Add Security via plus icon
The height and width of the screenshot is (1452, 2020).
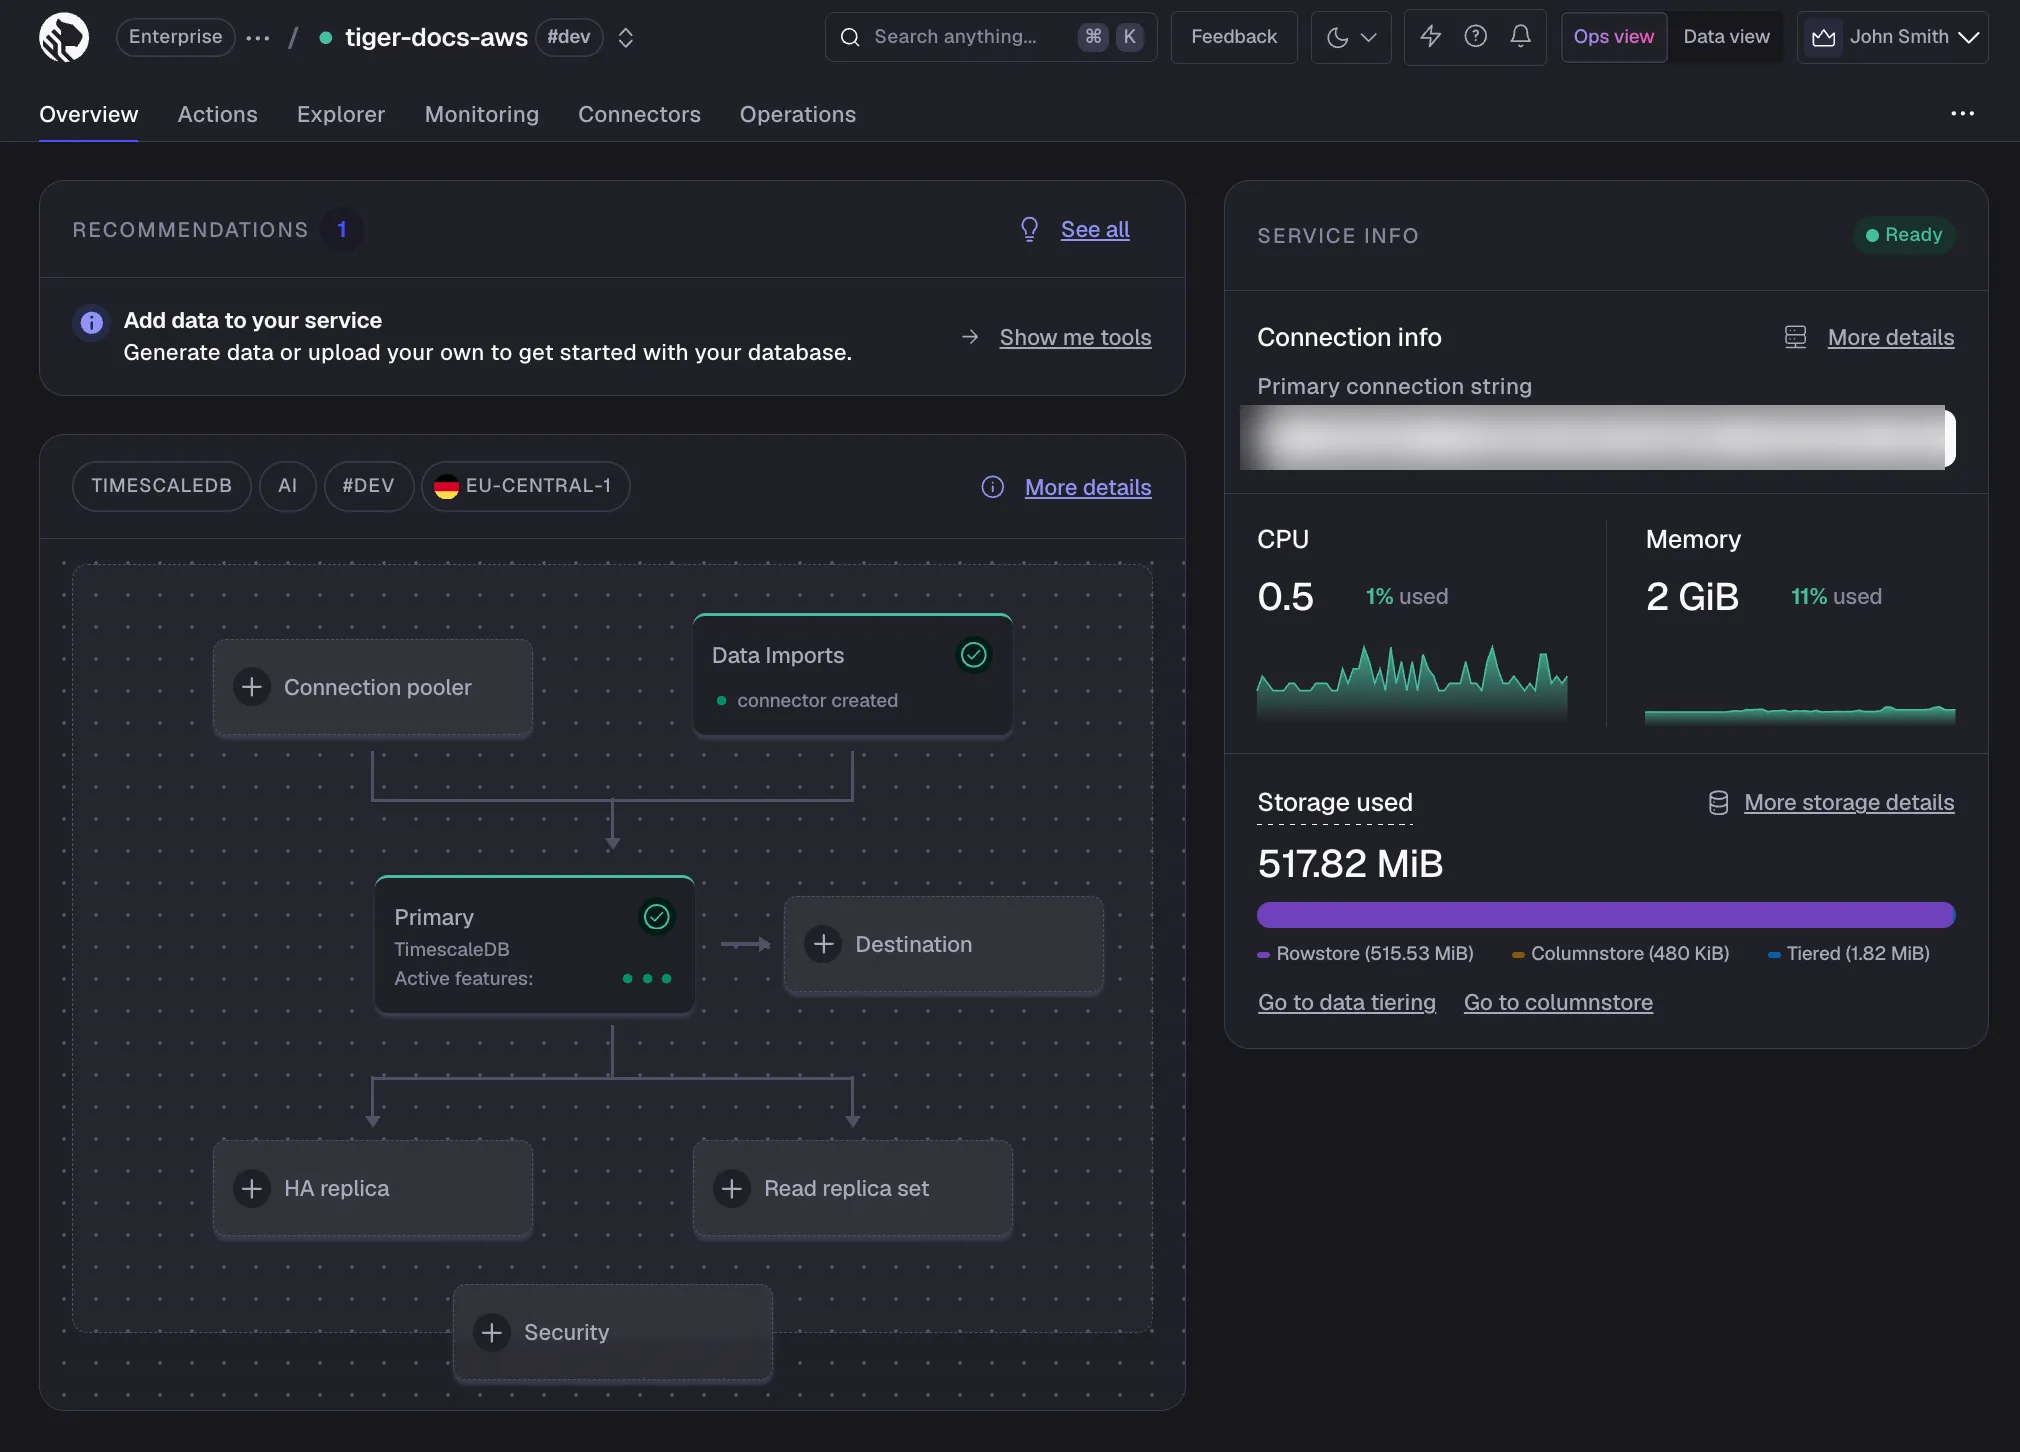tap(492, 1332)
